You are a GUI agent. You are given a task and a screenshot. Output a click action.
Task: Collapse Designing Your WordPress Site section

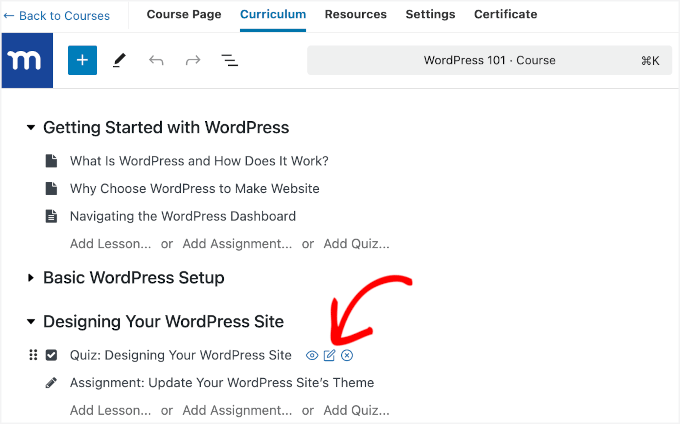[x=31, y=322]
